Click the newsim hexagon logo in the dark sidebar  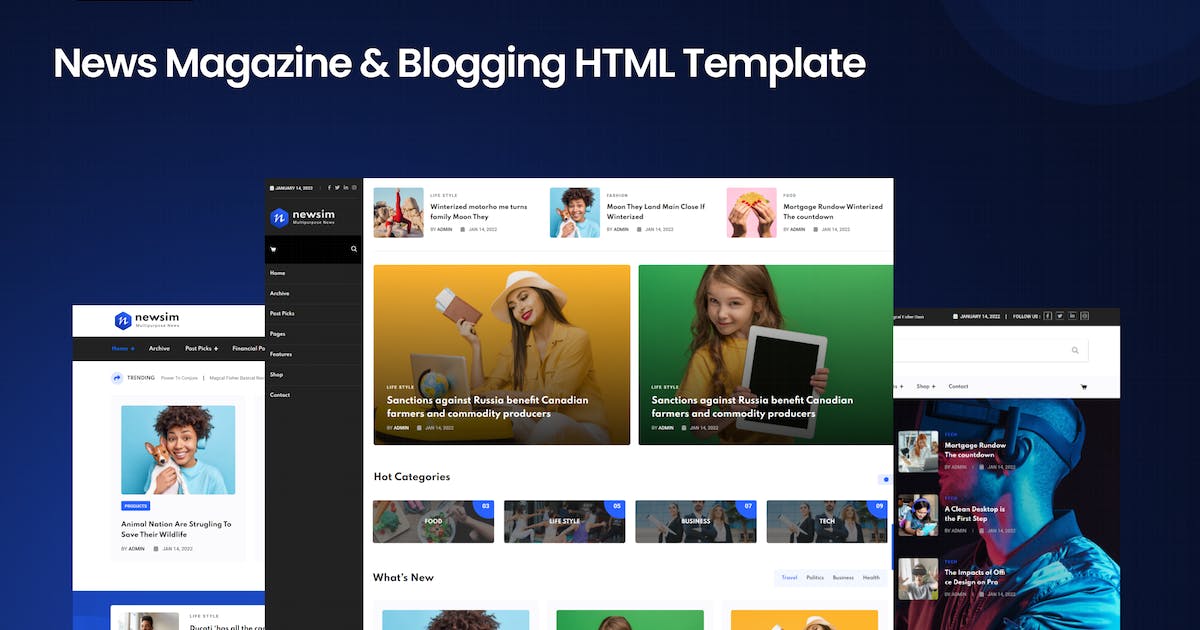point(280,217)
